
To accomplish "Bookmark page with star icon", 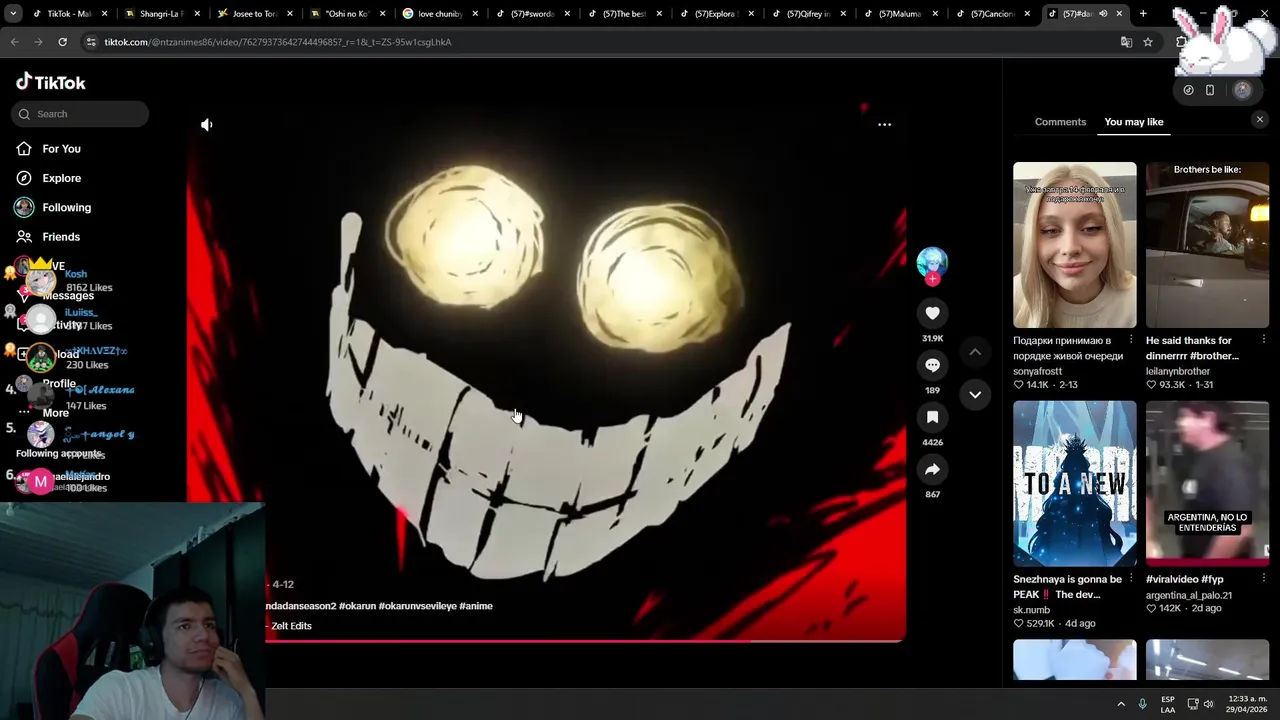I will pyautogui.click(x=1148, y=42).
